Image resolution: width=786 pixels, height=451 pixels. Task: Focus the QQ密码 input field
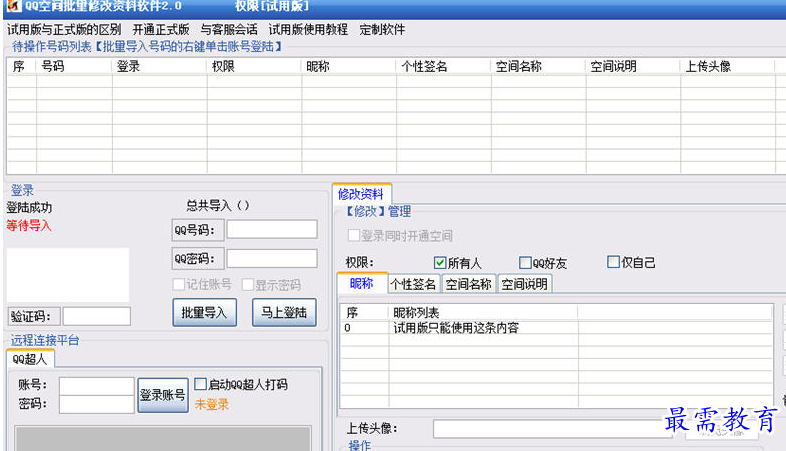[x=272, y=259]
